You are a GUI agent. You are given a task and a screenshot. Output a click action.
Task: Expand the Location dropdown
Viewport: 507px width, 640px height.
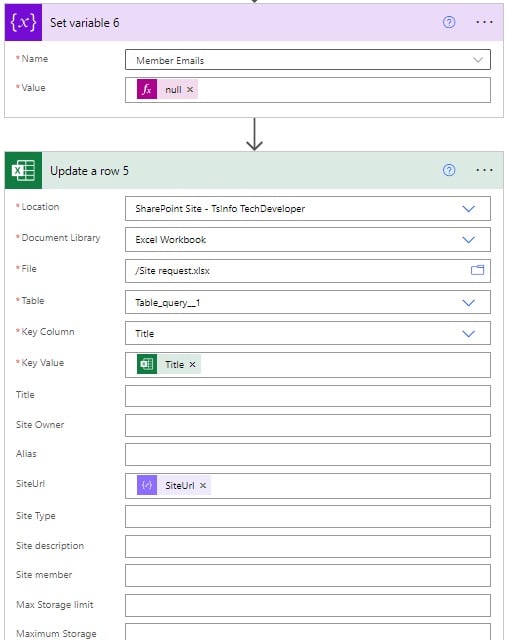[x=469, y=209]
